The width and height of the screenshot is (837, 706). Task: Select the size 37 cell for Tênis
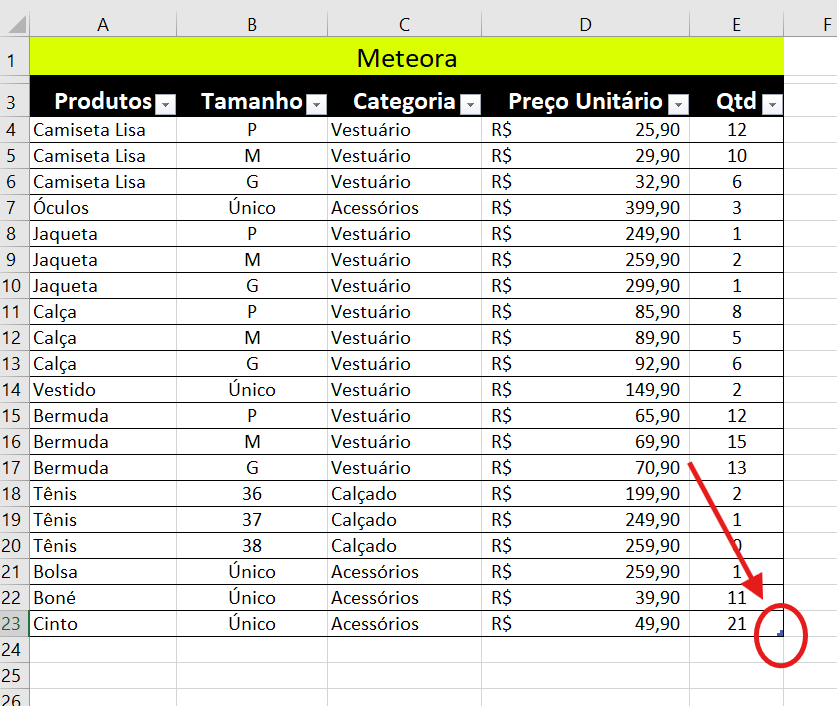252,520
